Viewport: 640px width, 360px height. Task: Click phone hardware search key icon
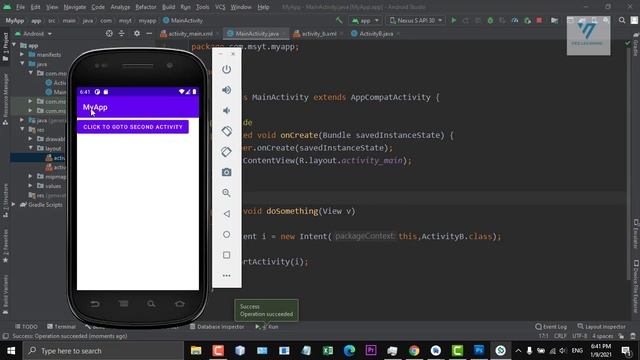point(151,304)
